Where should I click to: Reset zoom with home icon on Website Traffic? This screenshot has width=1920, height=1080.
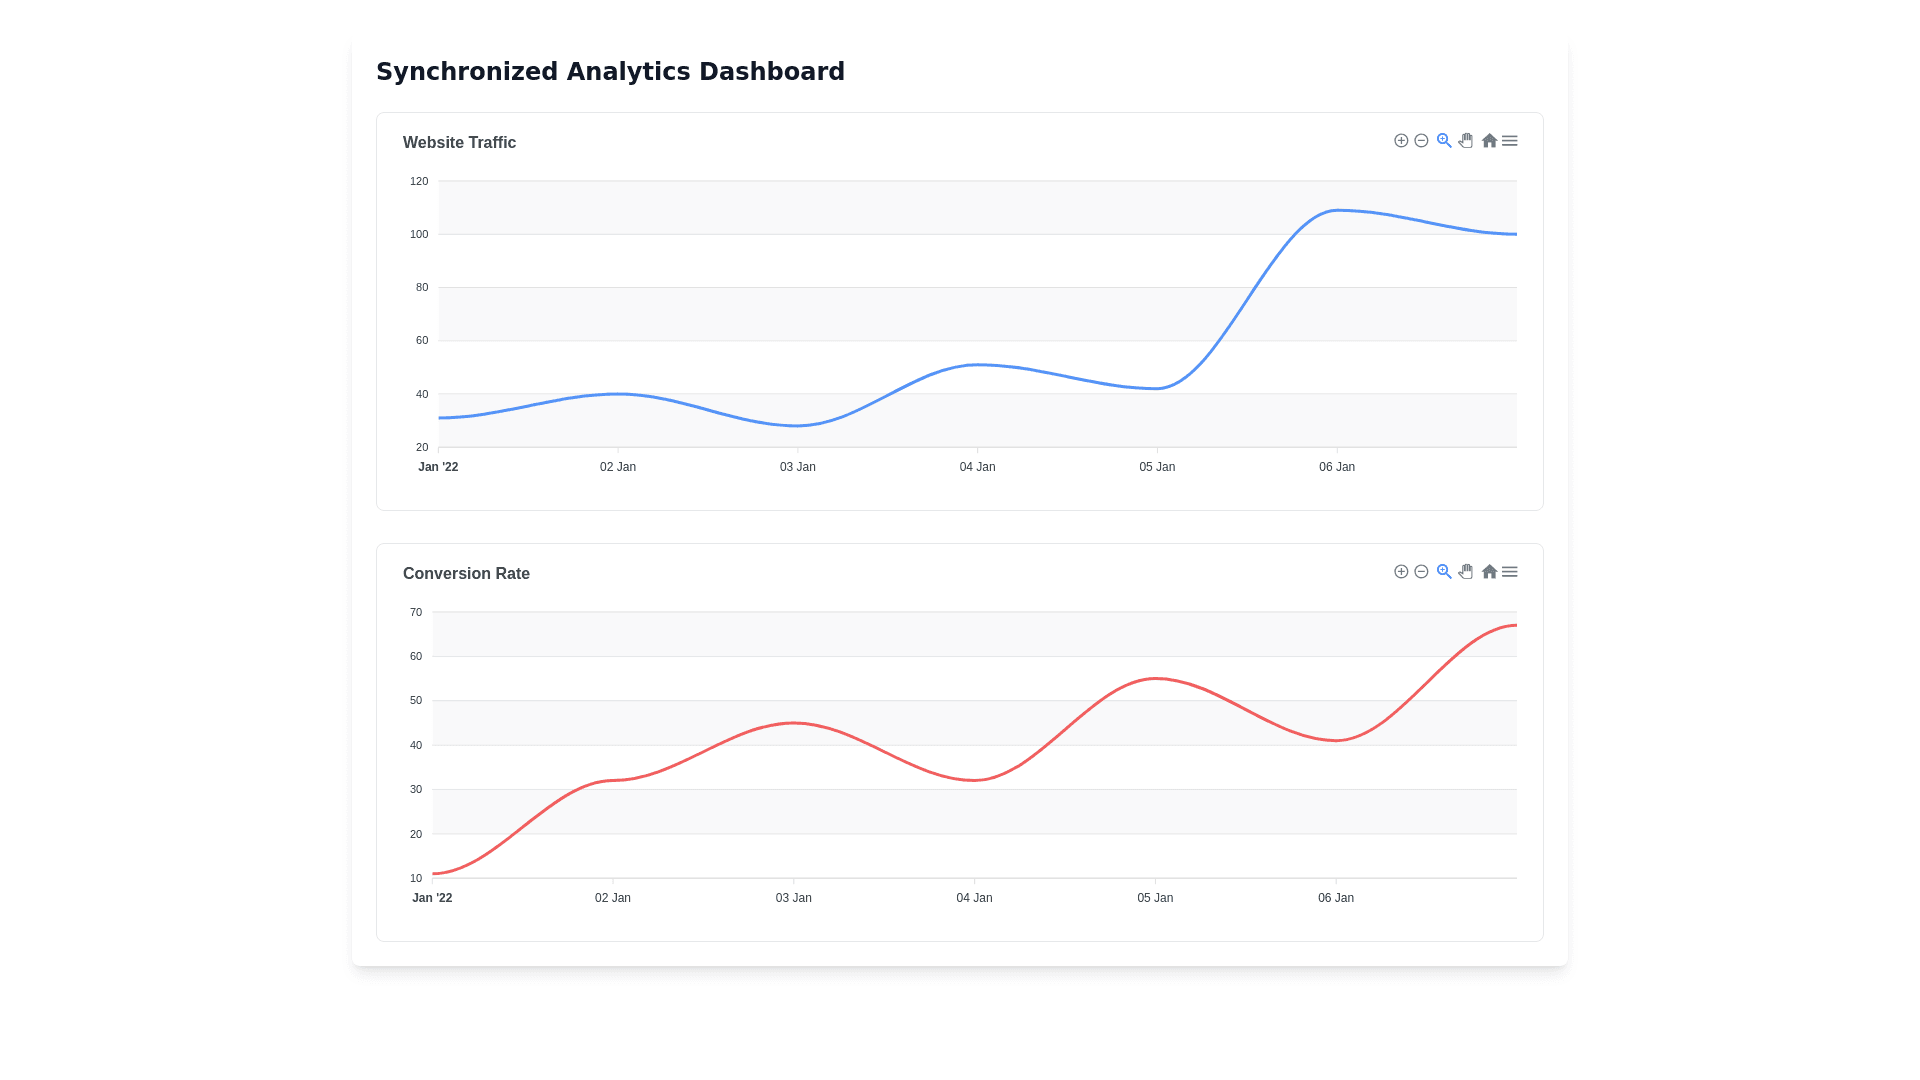coord(1489,141)
